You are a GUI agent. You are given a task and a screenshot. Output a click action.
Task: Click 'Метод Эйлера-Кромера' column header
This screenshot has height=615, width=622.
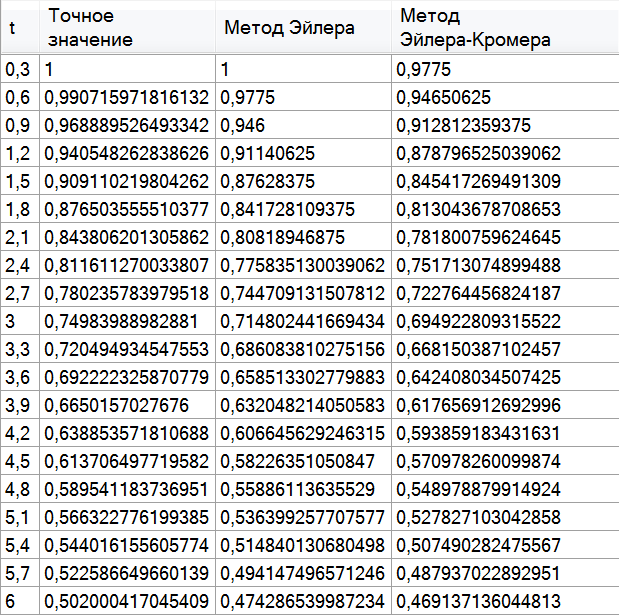506,27
